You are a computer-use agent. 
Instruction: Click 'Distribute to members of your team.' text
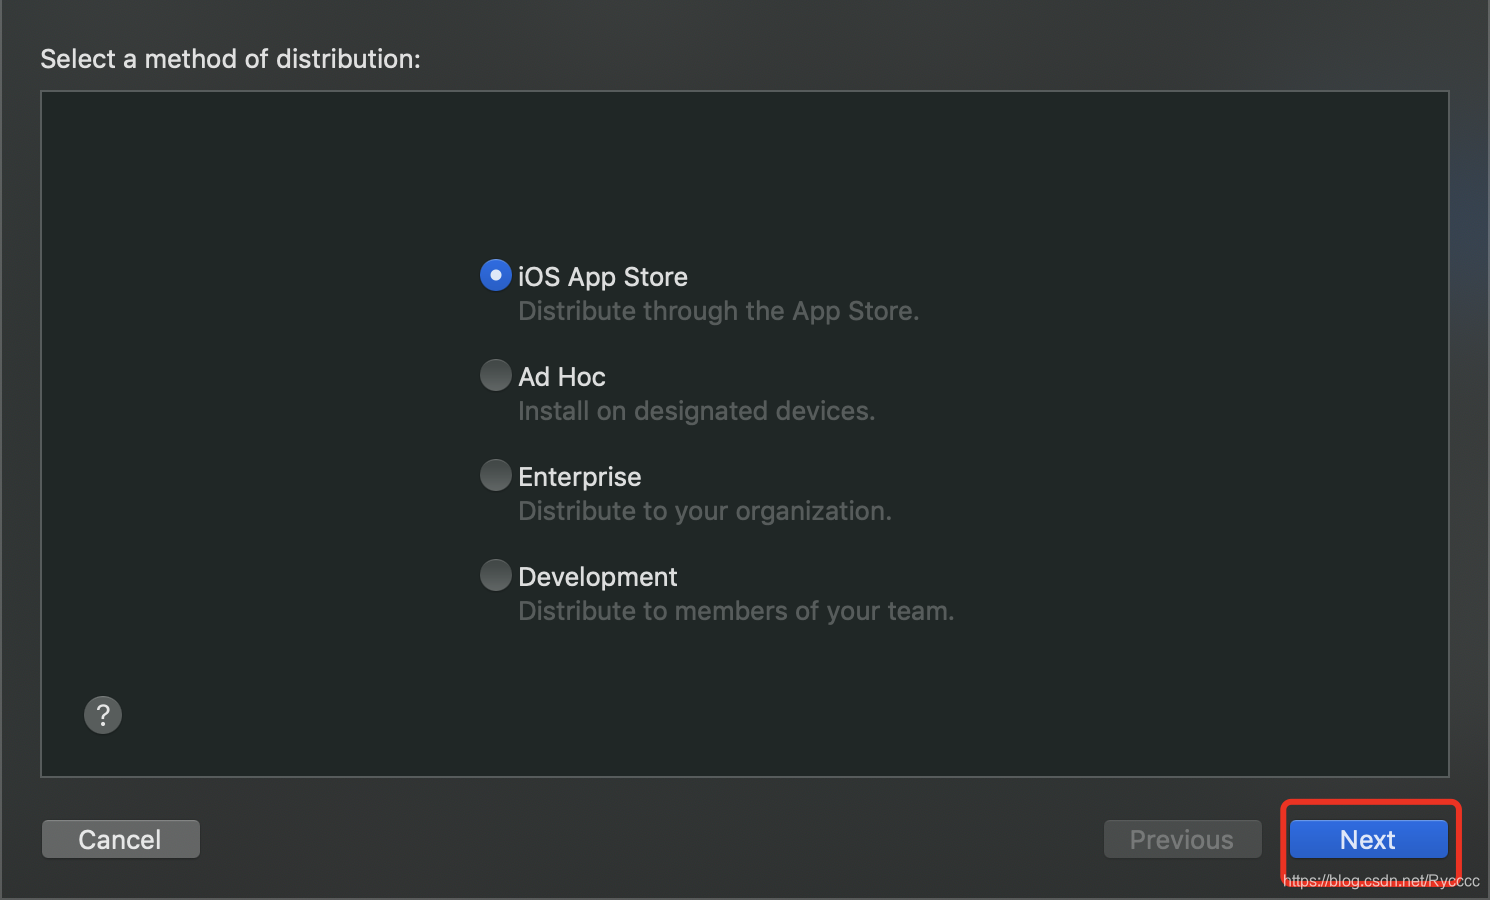coord(736,611)
